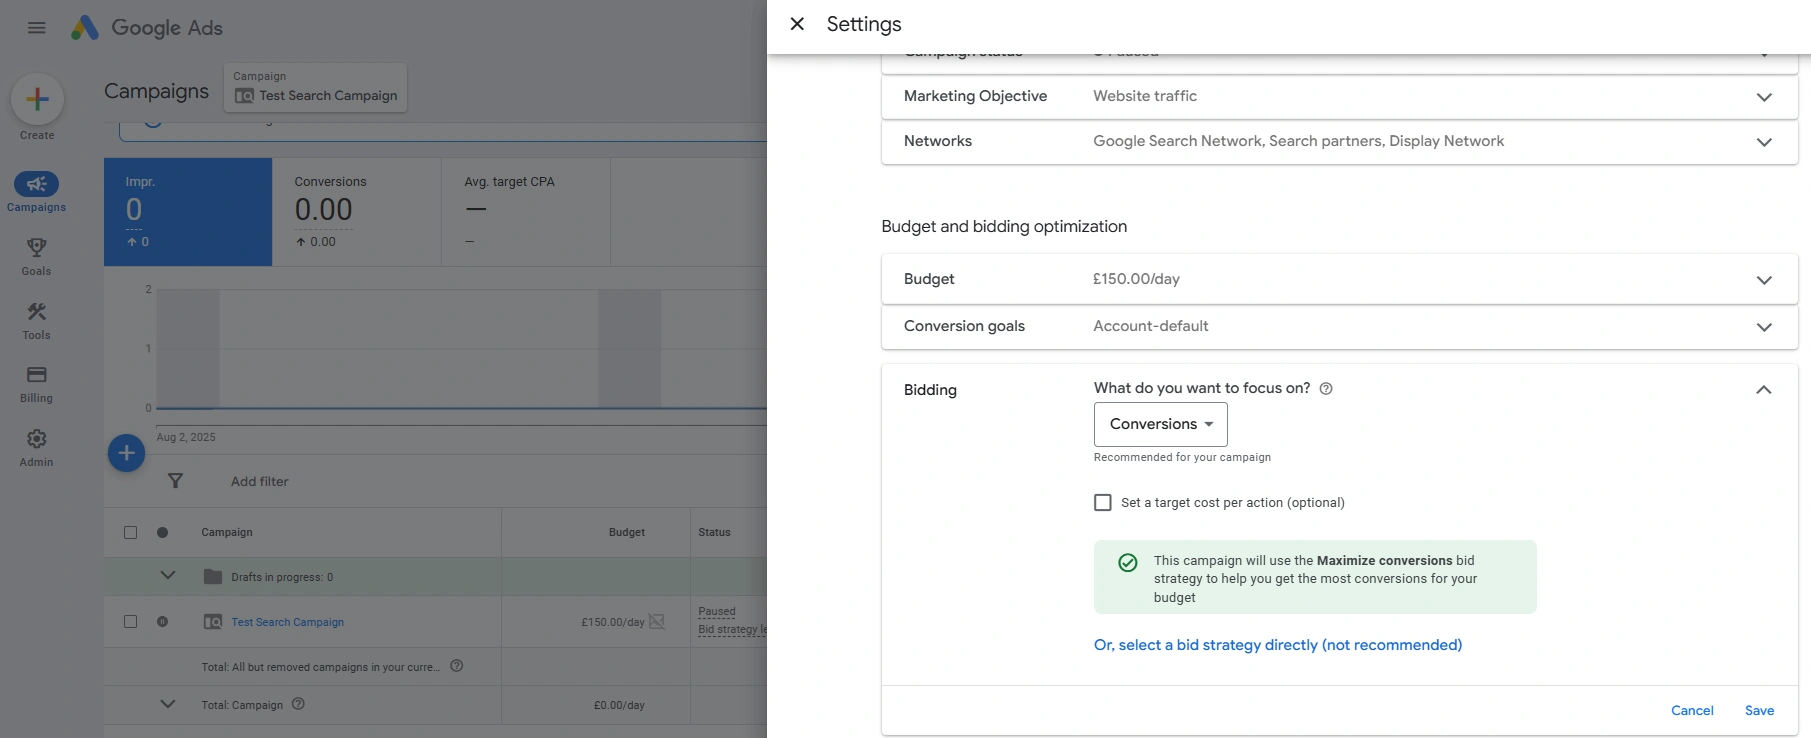1811x738 pixels.
Task: Expand the Drafts in progress row
Action: pos(168,576)
